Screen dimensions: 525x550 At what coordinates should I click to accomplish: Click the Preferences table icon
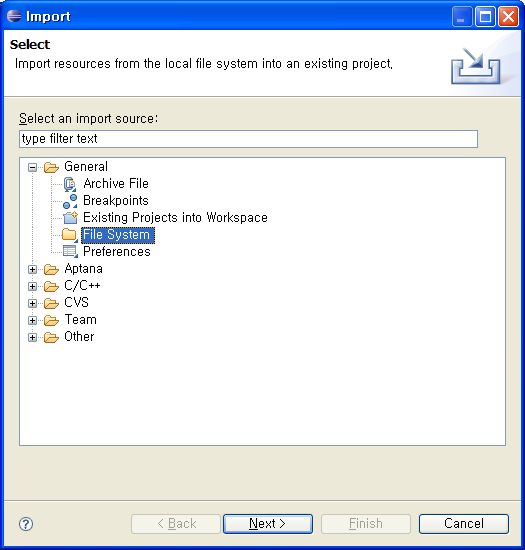tap(70, 251)
